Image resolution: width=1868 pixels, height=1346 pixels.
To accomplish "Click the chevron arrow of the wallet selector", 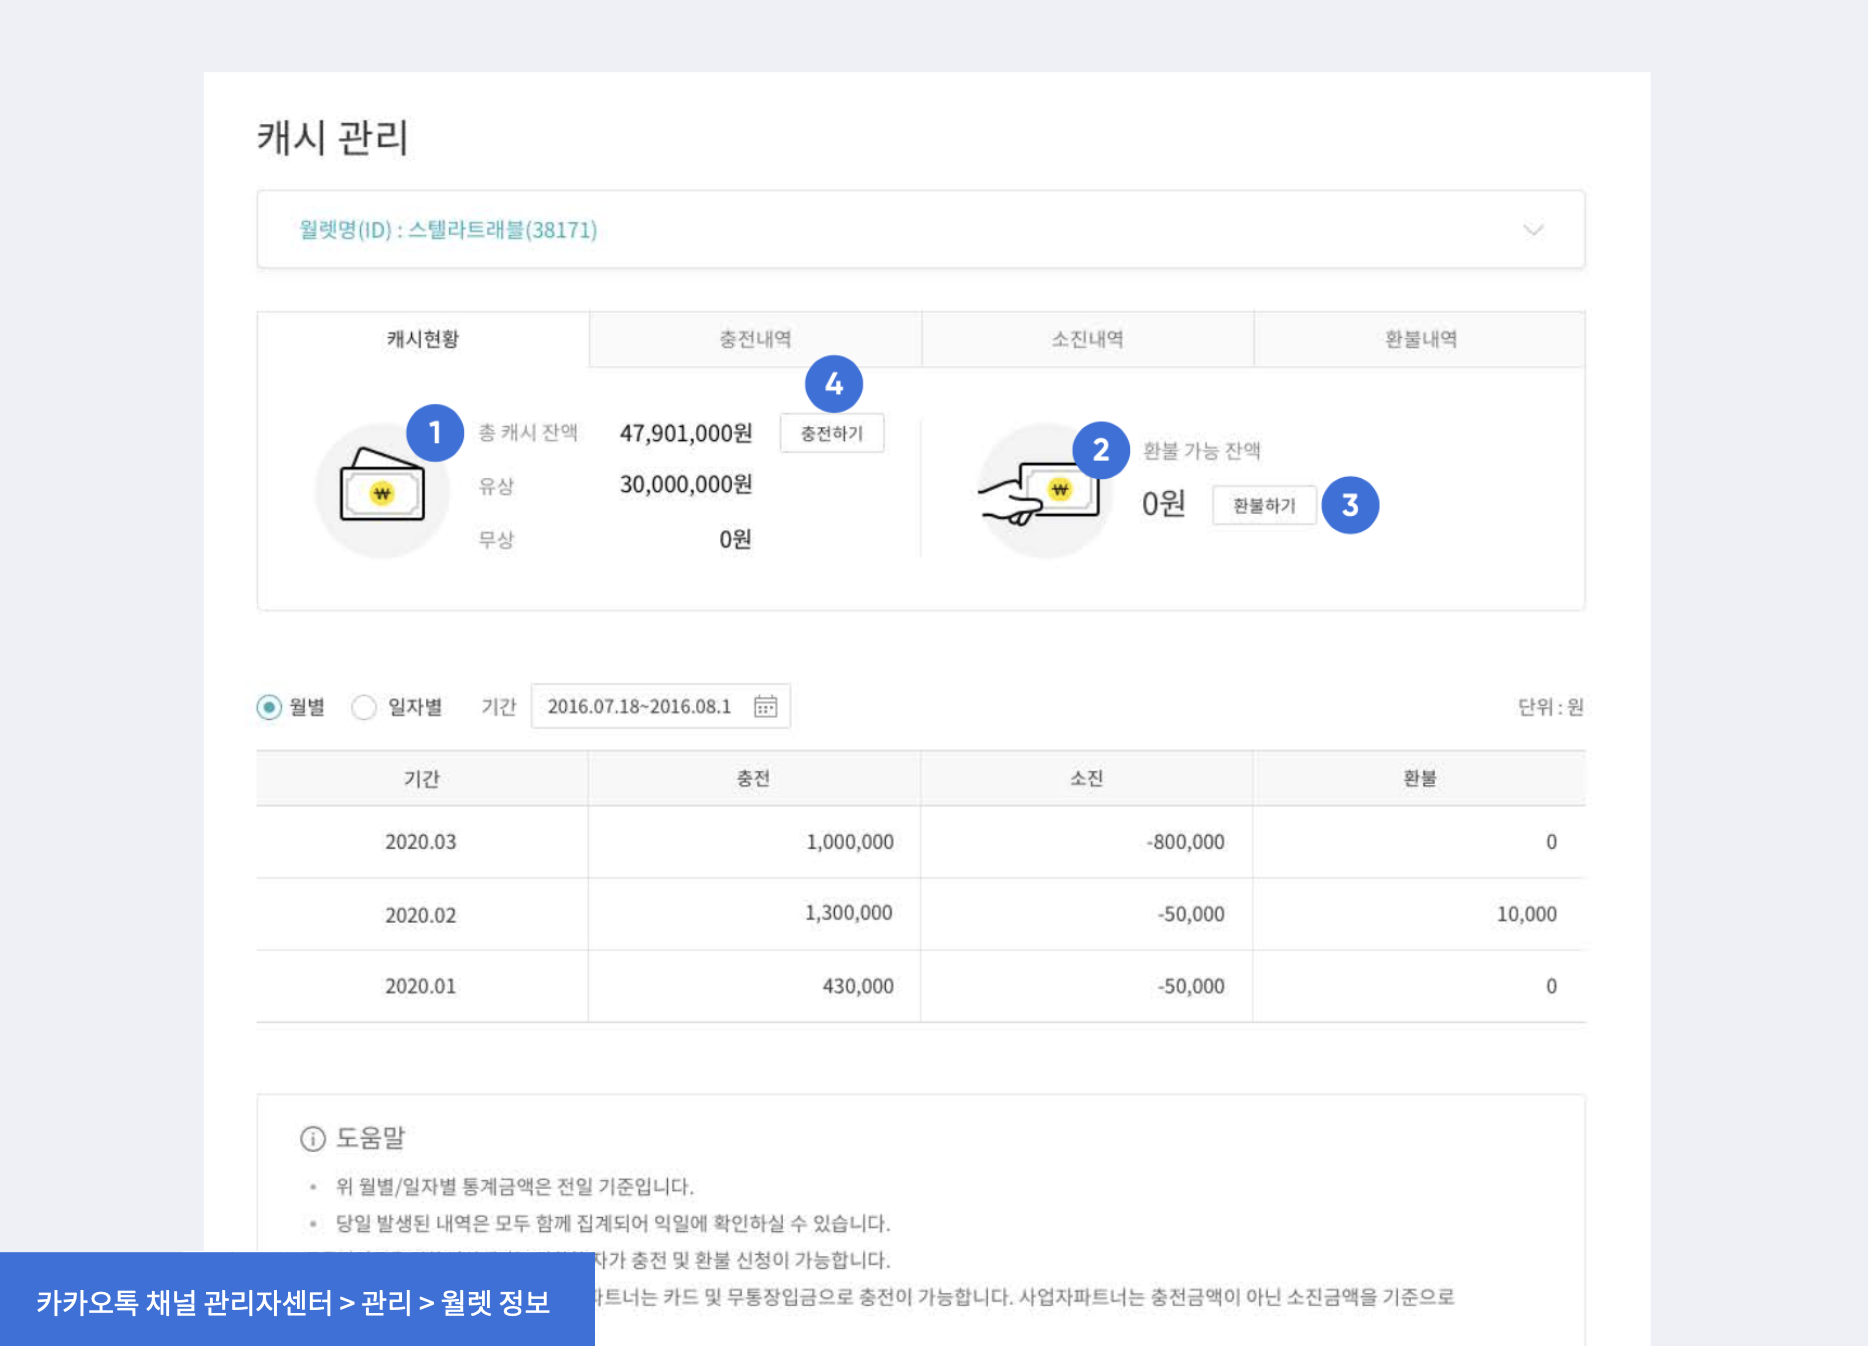I will [x=1532, y=230].
